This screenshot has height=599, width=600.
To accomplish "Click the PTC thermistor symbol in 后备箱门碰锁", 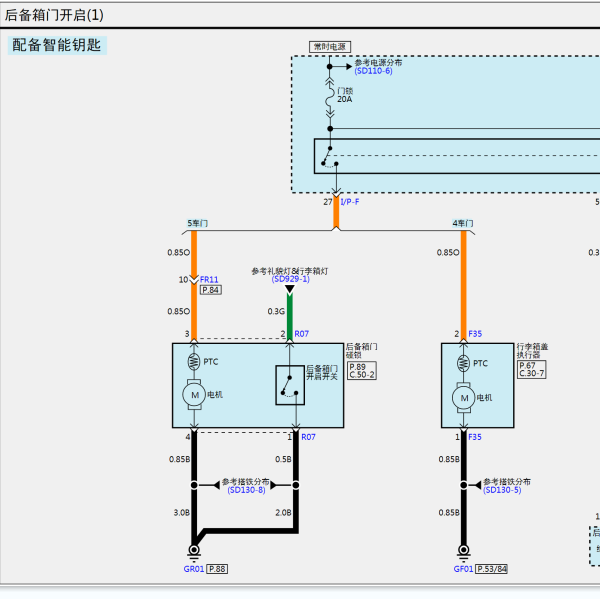I will [194, 362].
